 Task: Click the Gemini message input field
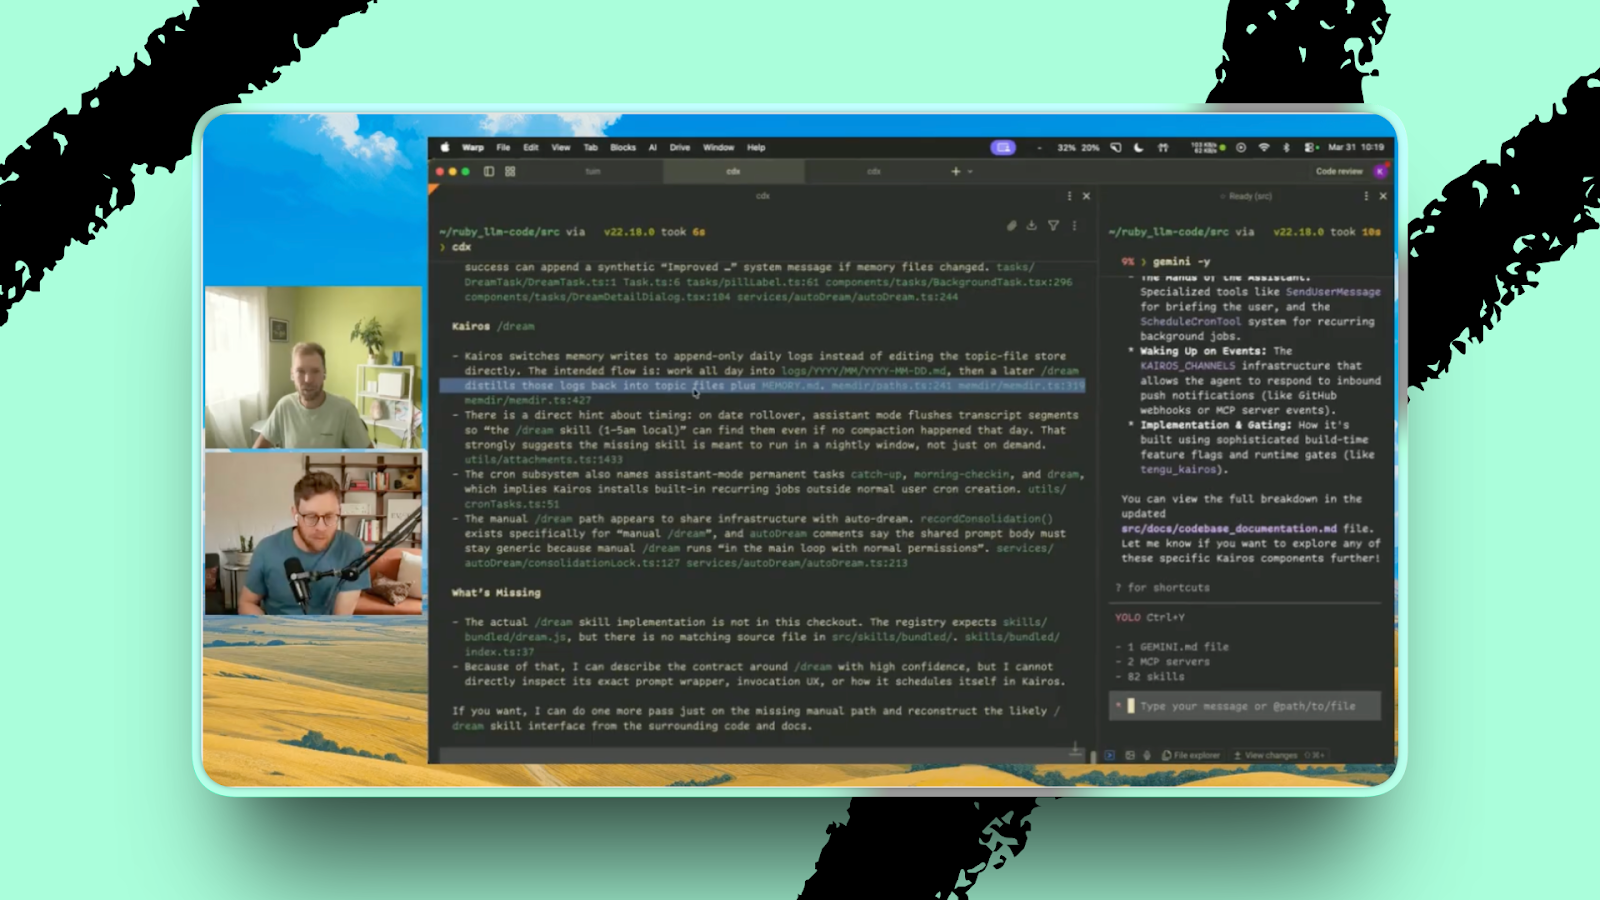coord(1248,706)
